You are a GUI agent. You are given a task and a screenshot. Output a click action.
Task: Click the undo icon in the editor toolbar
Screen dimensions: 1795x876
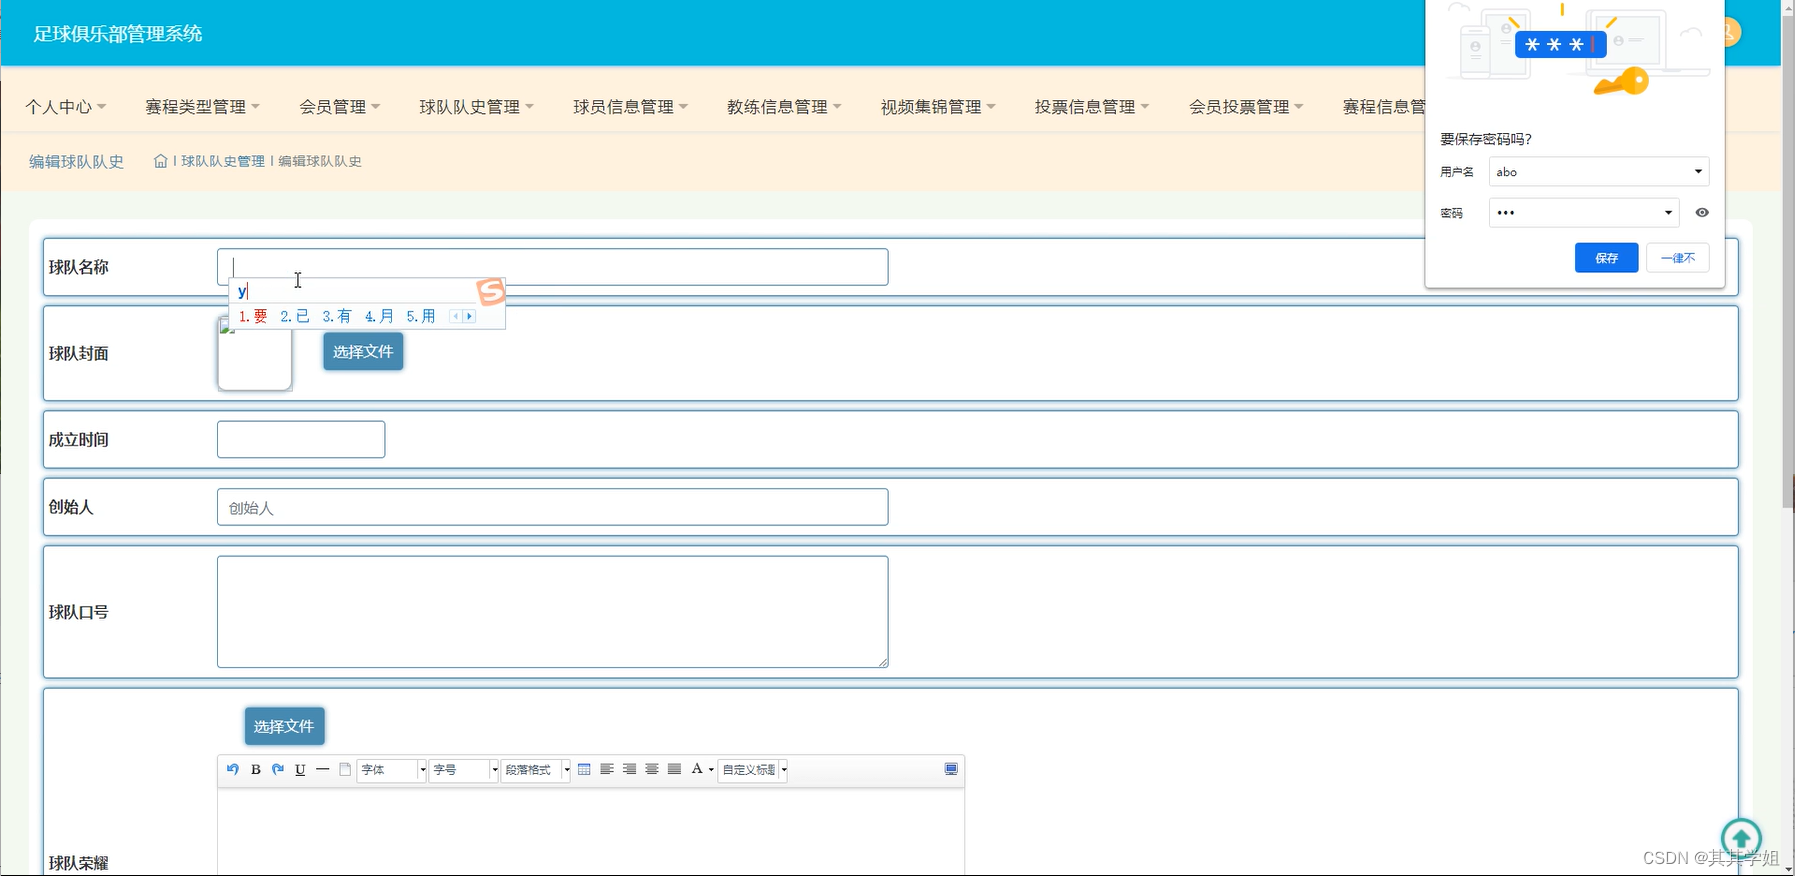[x=233, y=769]
